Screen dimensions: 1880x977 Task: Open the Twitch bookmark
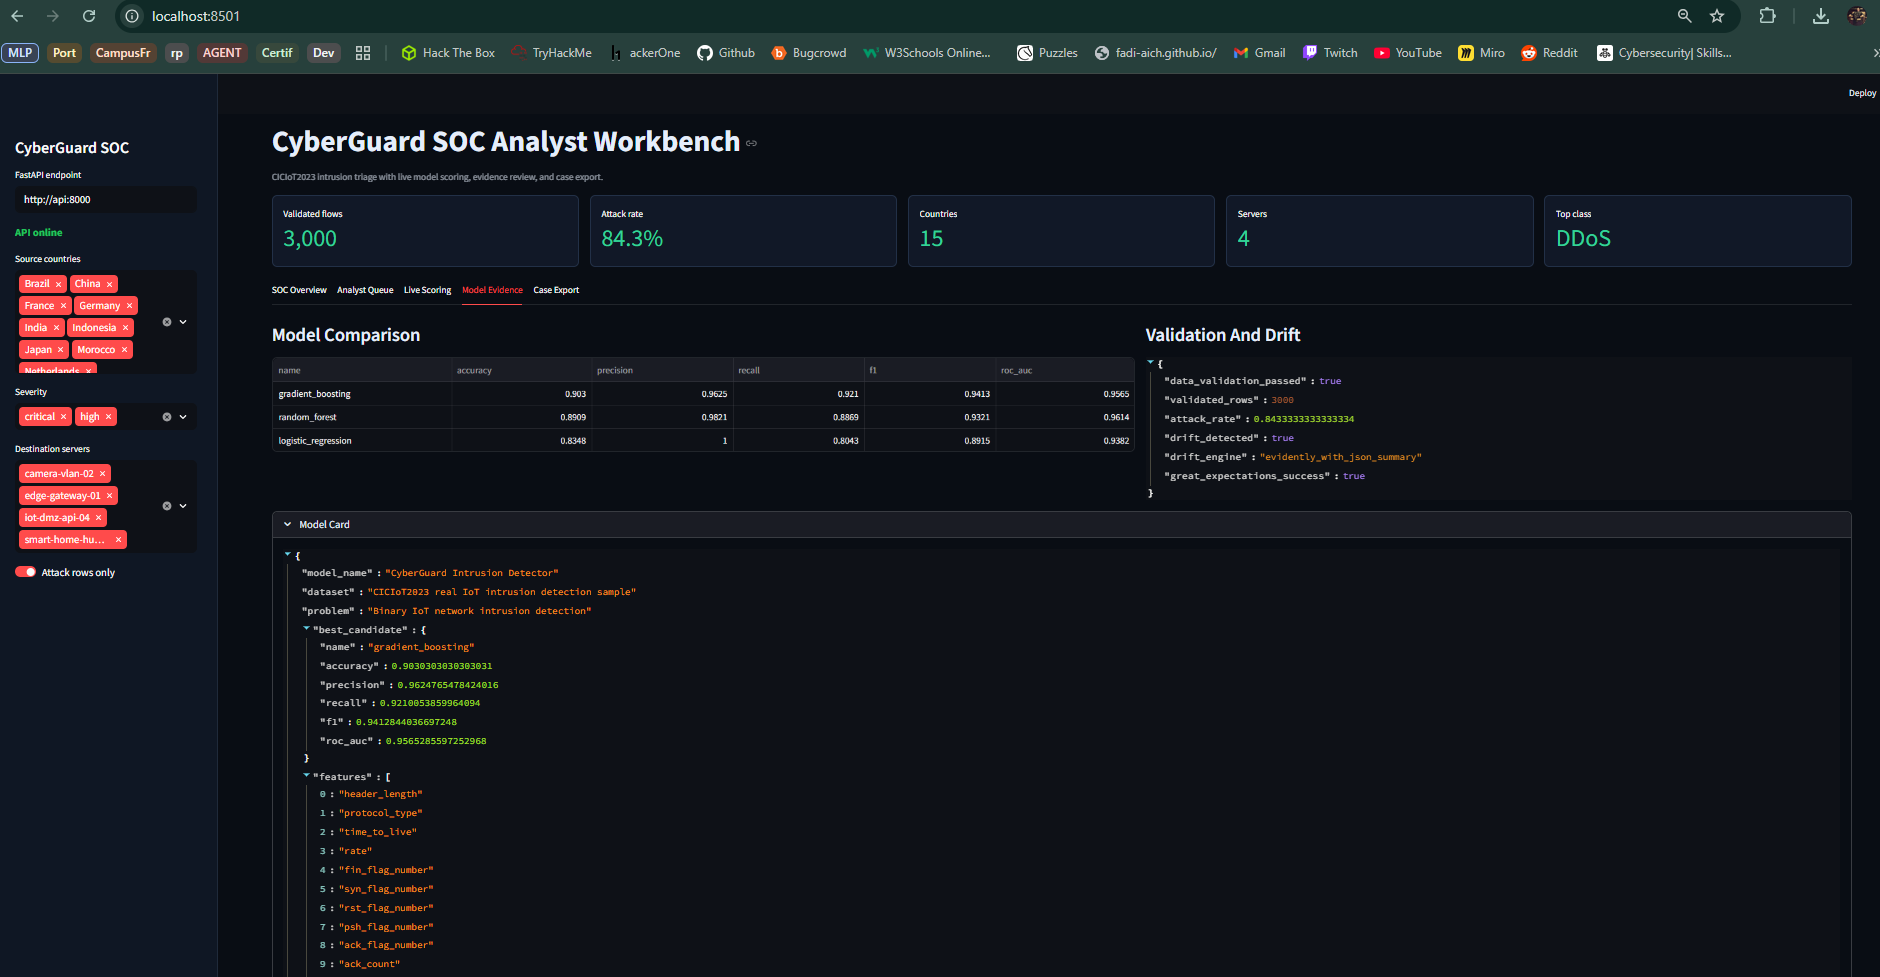1330,53
